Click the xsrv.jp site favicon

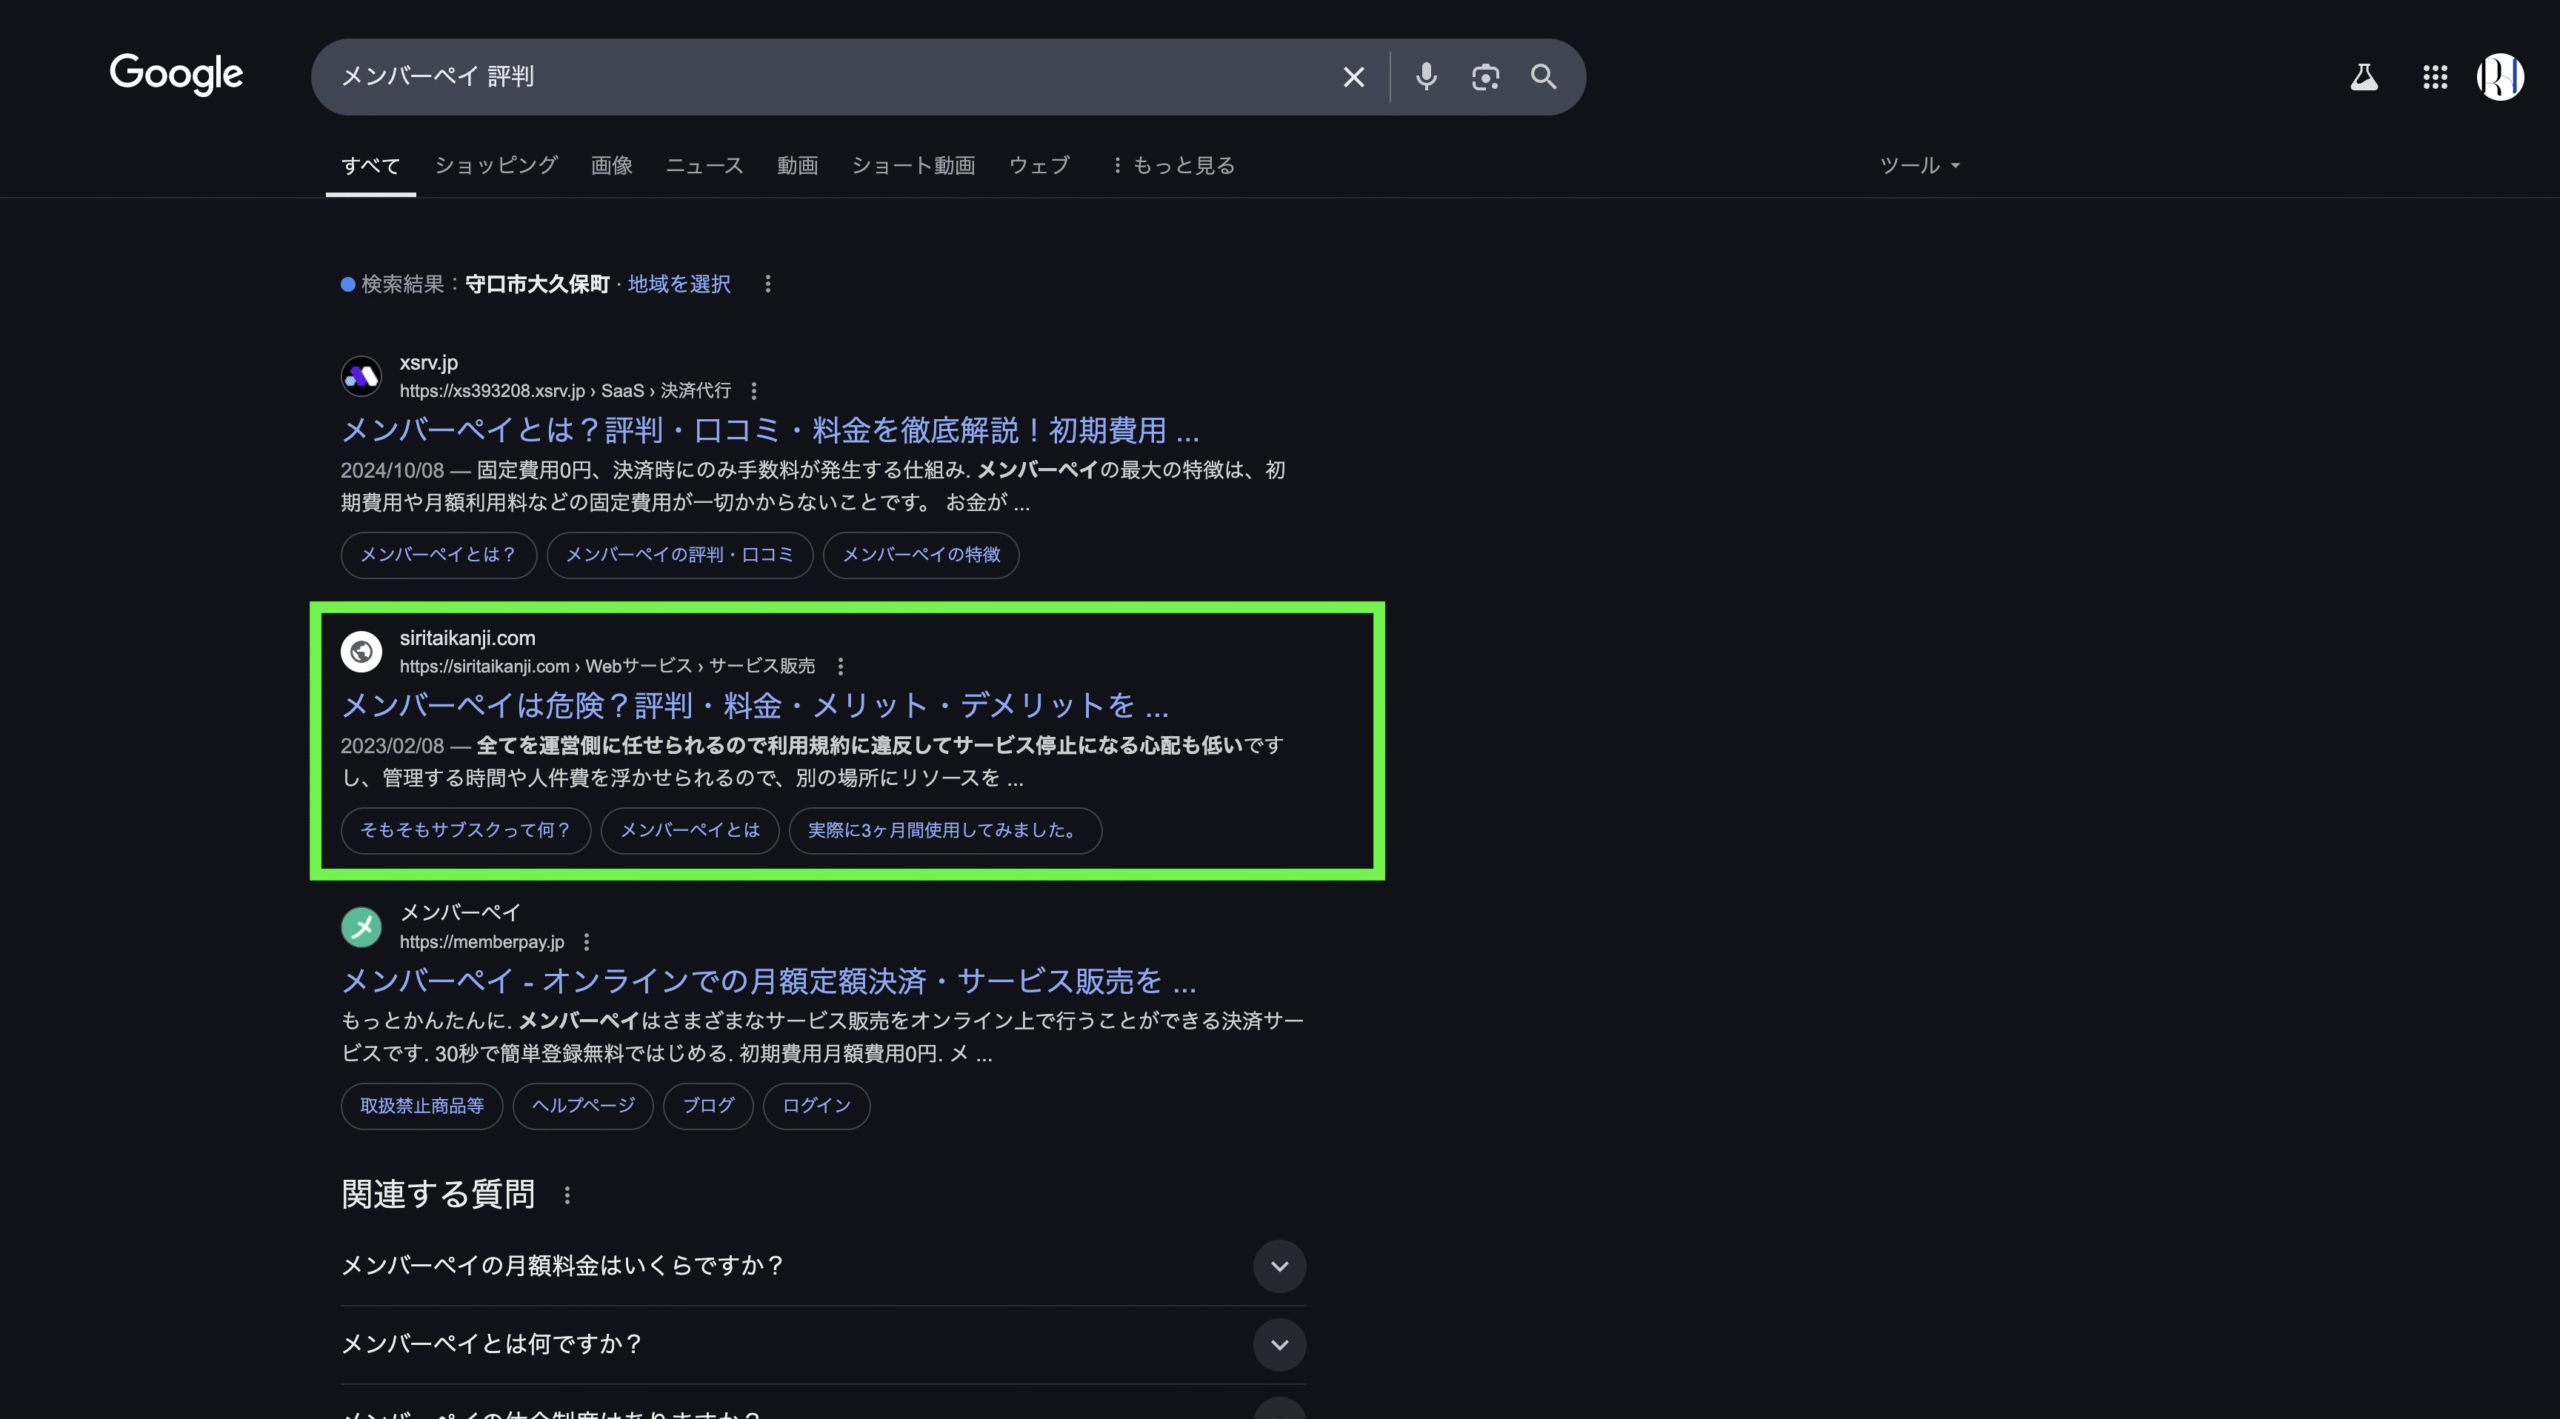coord(361,376)
